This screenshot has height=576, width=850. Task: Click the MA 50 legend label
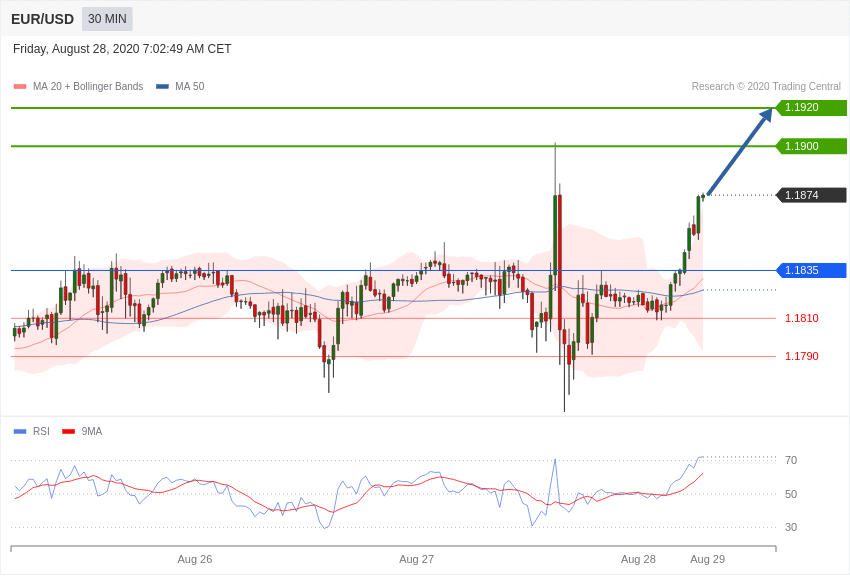click(x=190, y=86)
